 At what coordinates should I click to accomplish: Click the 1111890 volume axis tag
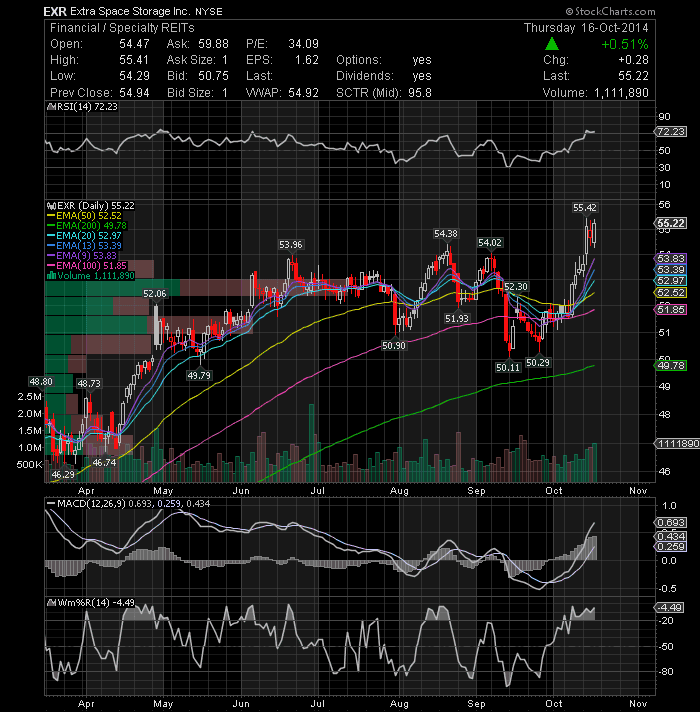click(x=676, y=443)
